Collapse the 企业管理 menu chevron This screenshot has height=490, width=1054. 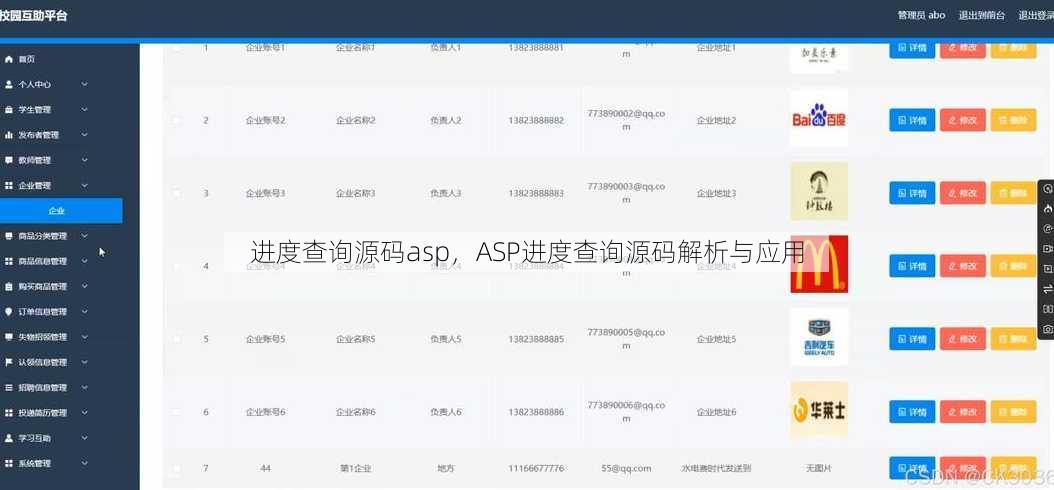point(85,185)
